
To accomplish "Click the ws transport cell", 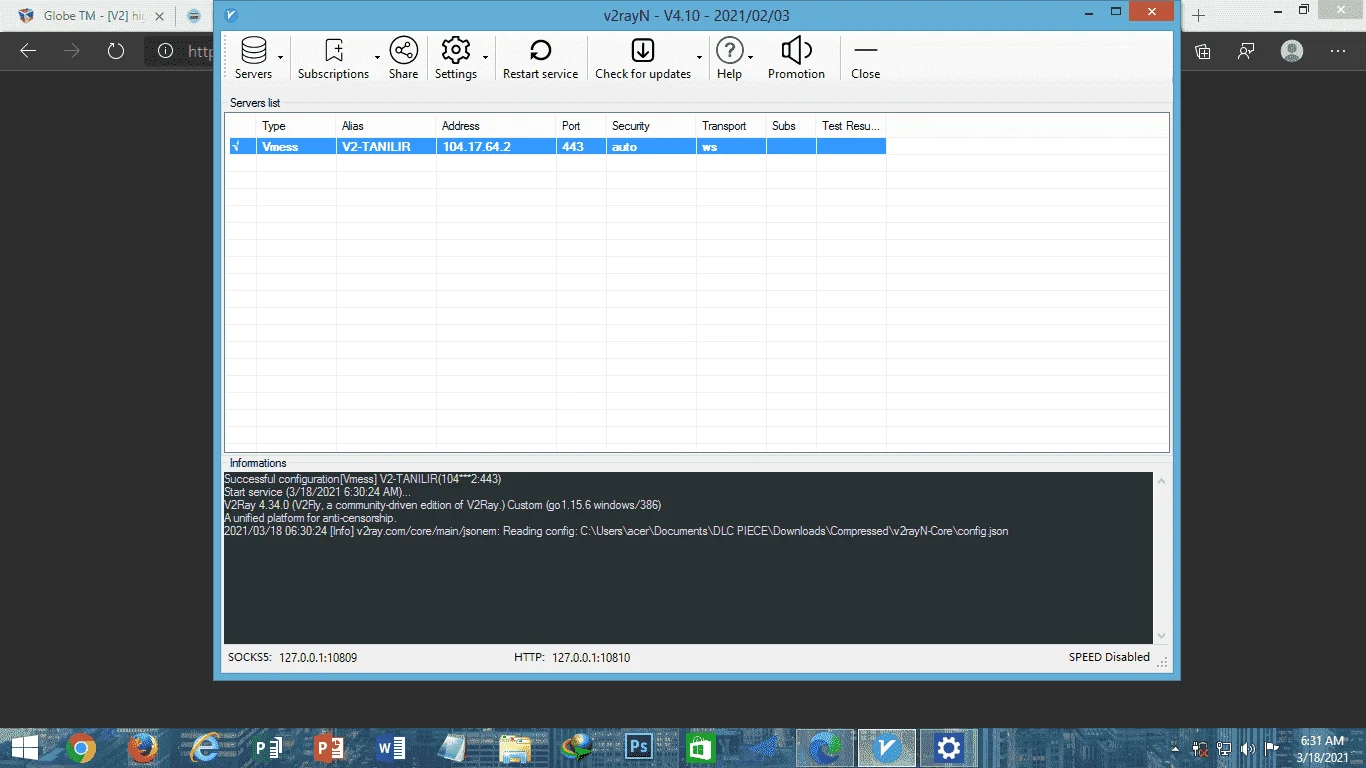I will [731, 147].
